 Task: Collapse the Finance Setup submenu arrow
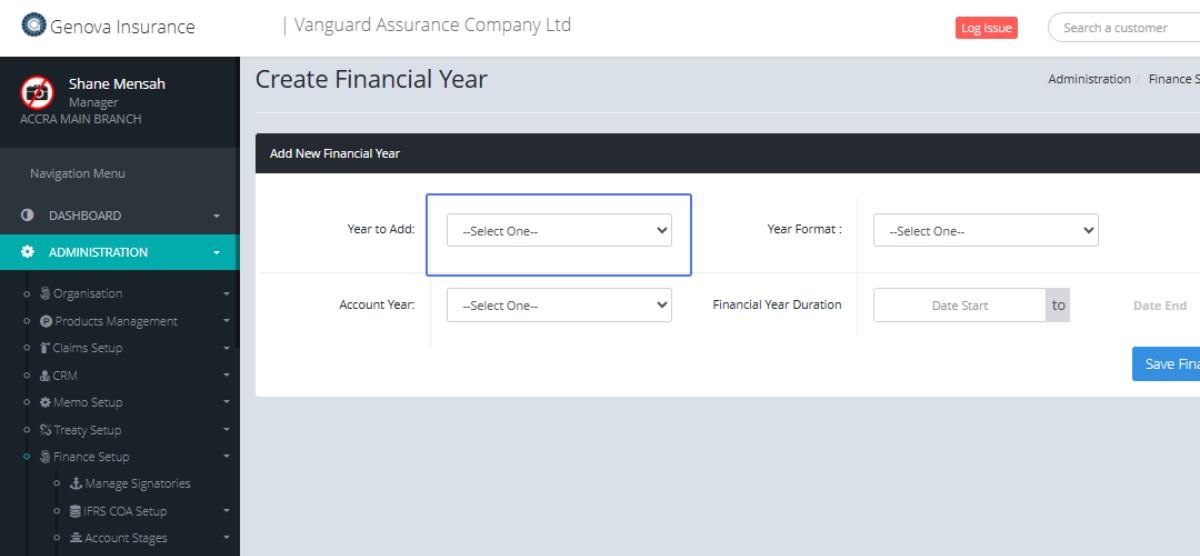[226, 457]
